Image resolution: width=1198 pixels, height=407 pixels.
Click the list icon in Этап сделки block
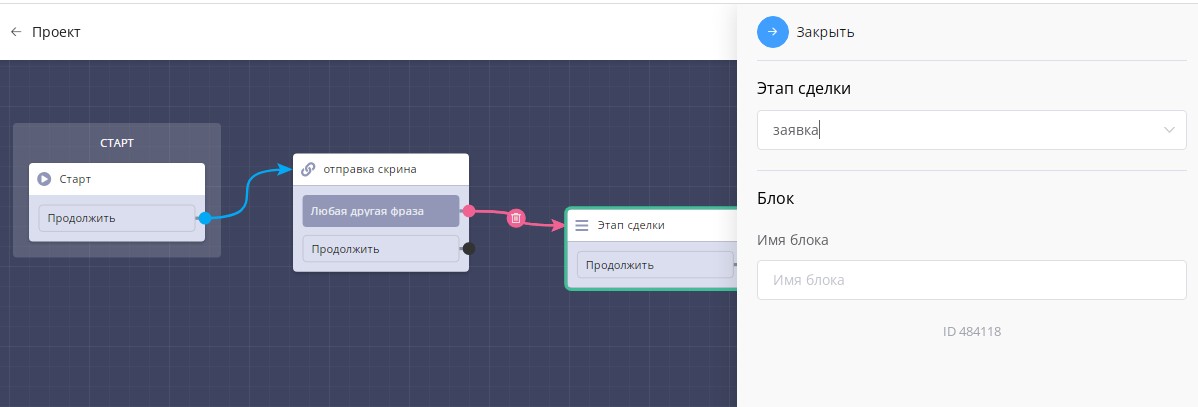pyautogui.click(x=581, y=226)
